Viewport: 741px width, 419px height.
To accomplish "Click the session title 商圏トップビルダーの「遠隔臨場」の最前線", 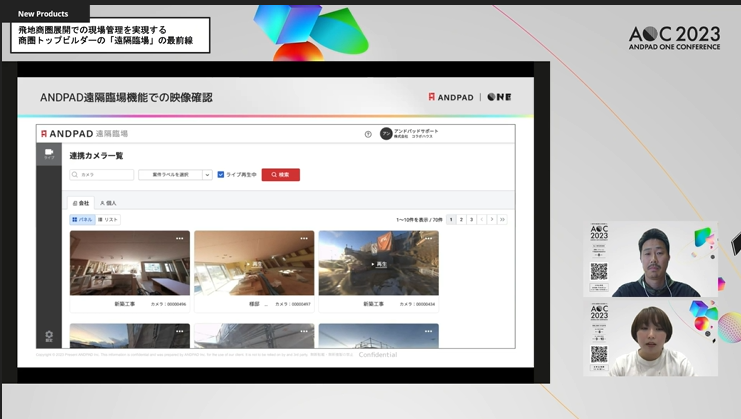I will (x=106, y=41).
